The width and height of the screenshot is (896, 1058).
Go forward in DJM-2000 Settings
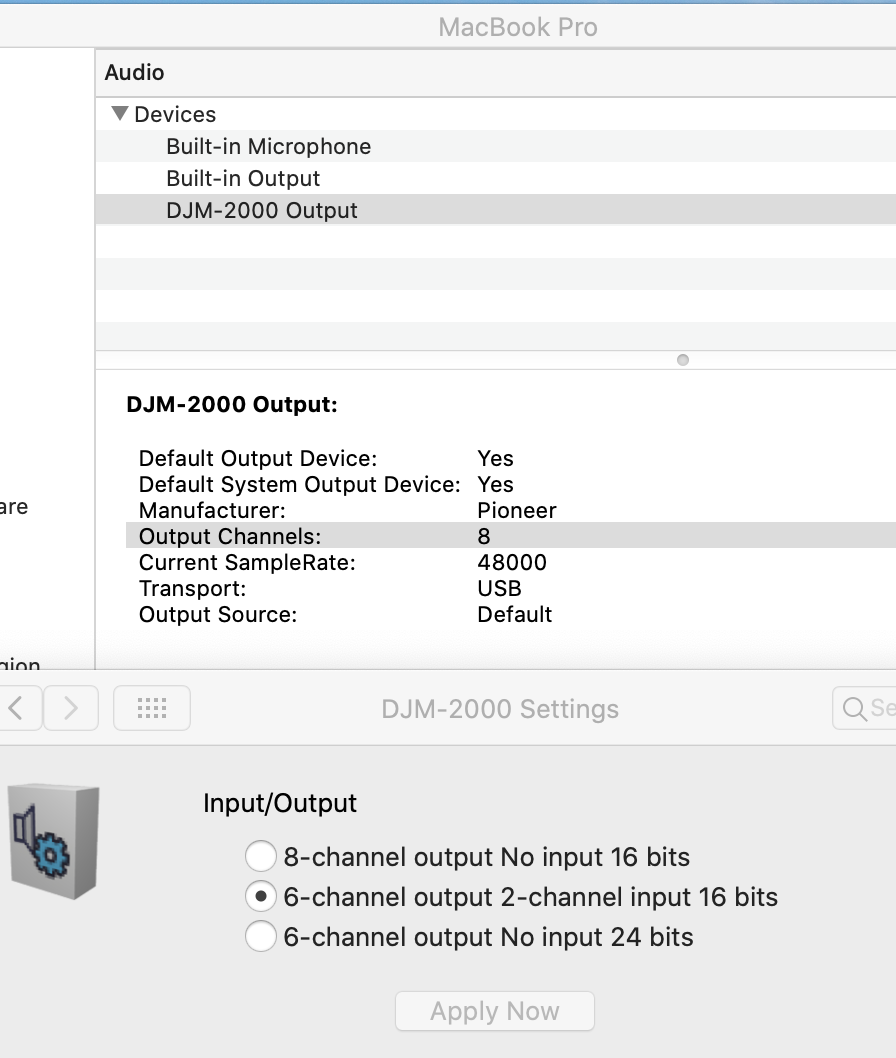pos(71,708)
